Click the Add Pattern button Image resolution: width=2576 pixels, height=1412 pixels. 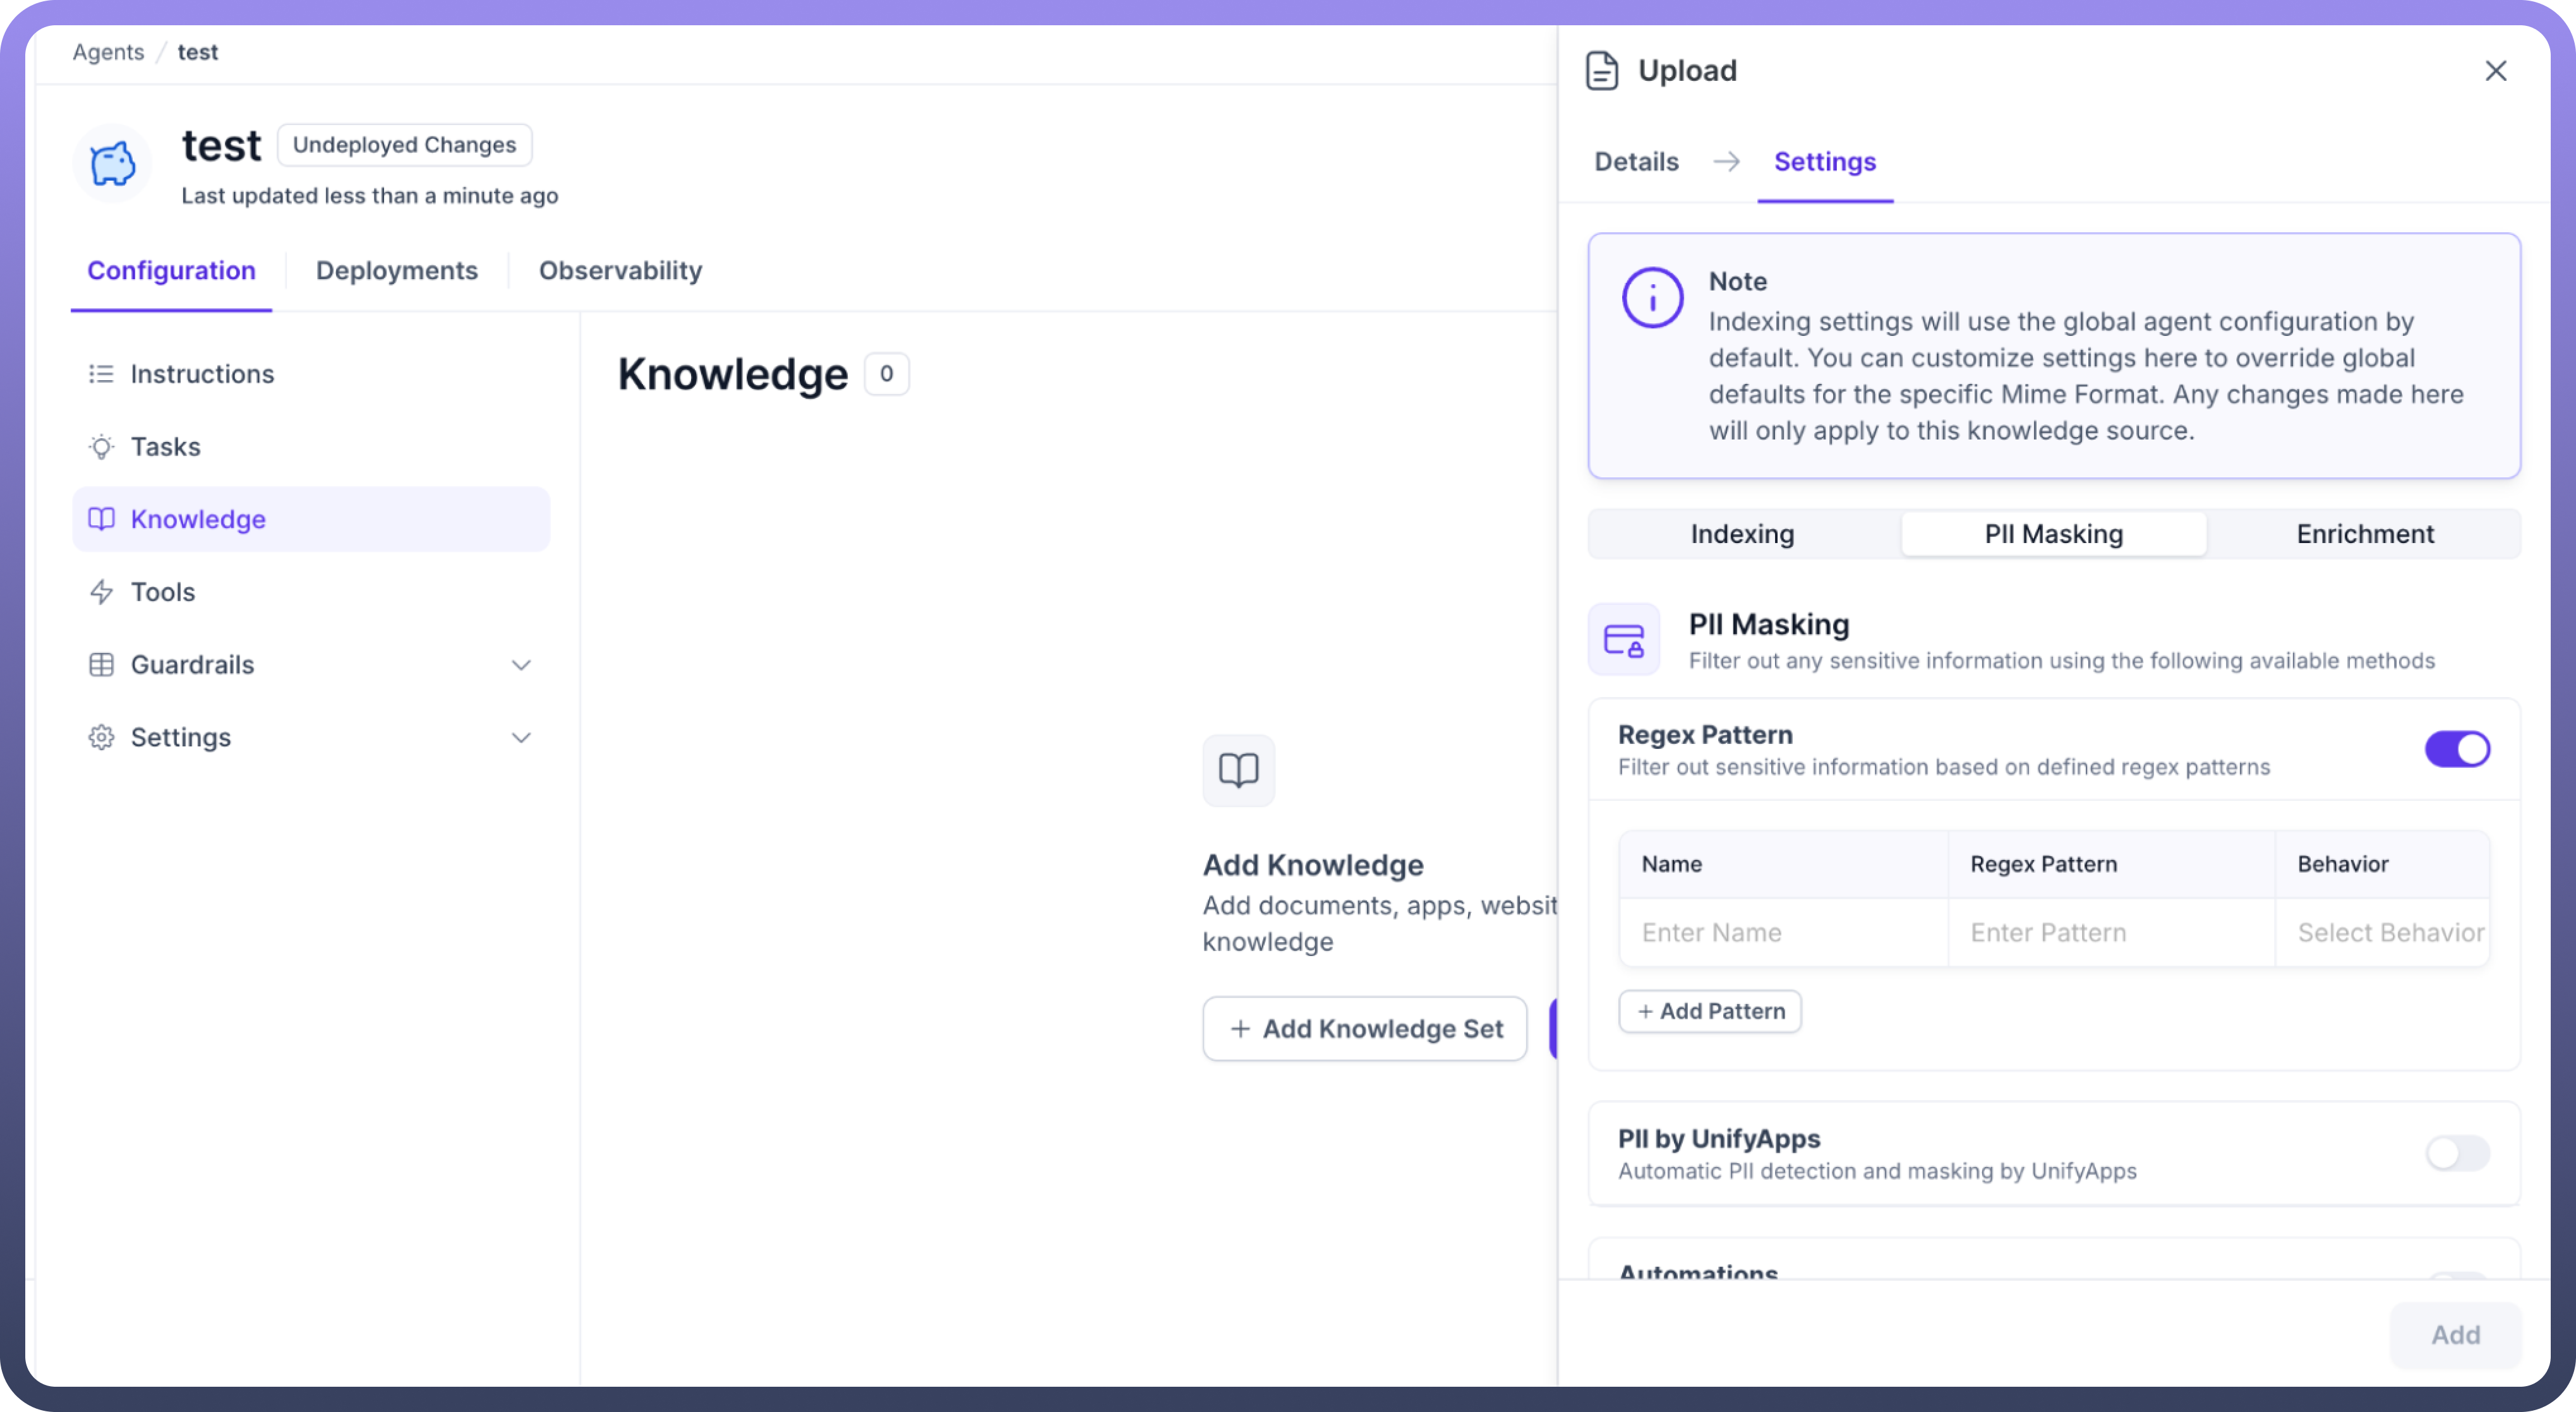pyautogui.click(x=1710, y=1011)
